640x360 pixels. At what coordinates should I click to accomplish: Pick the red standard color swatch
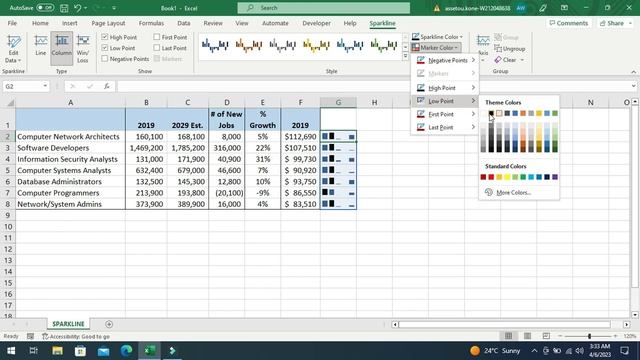pos(491,177)
